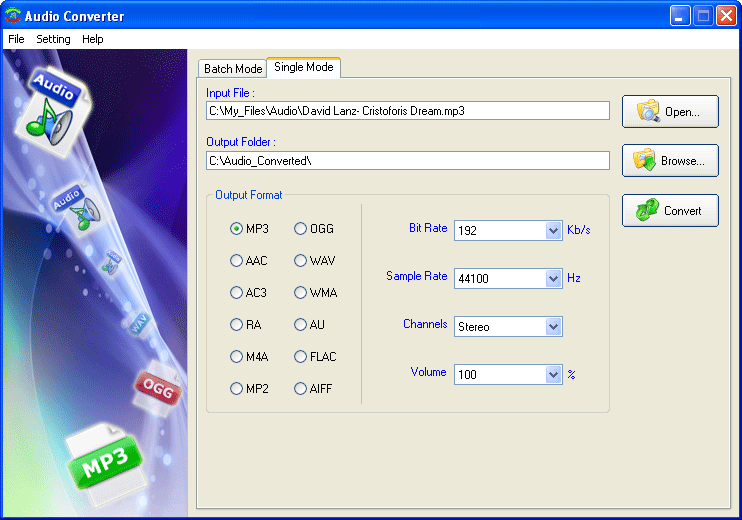This screenshot has width=742, height=520.
Task: Choose AAC as output format
Action: [x=236, y=261]
